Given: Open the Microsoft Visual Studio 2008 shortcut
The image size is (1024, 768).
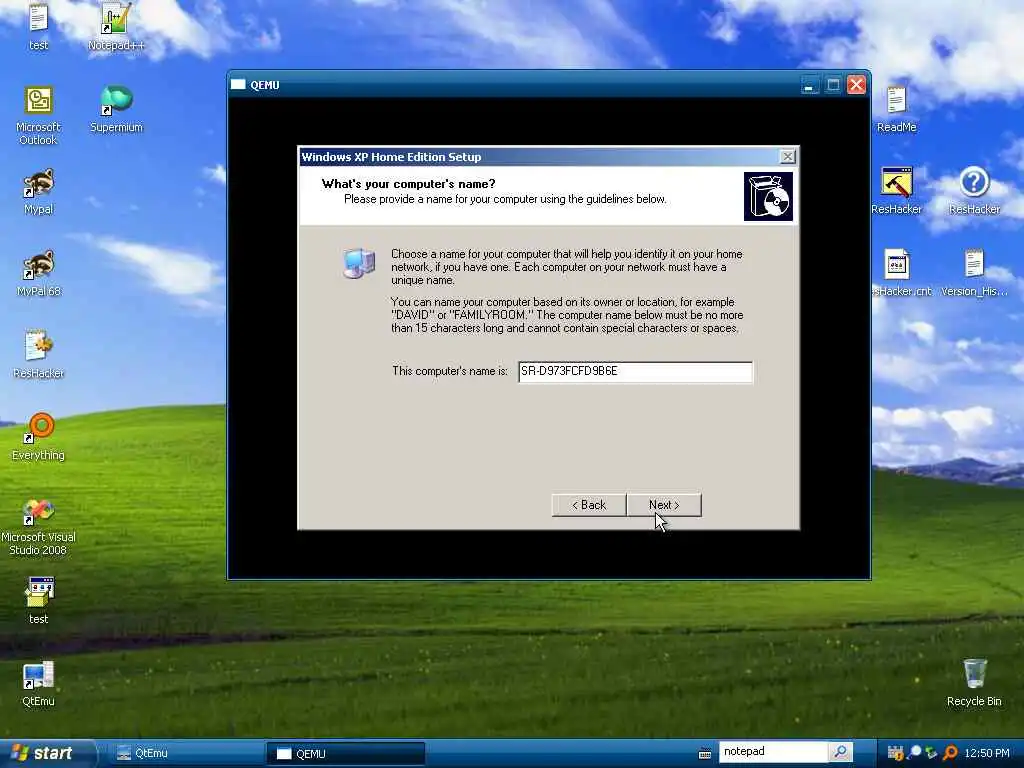Looking at the screenshot, I should click(x=39, y=526).
